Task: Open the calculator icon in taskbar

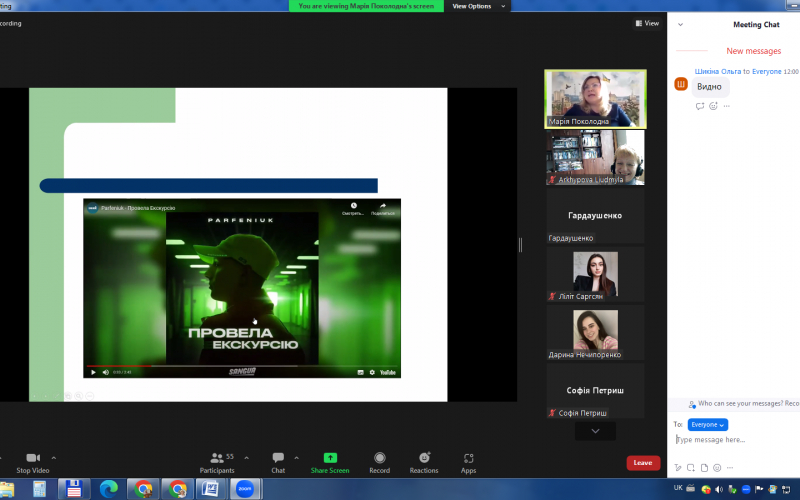Action: (39, 489)
